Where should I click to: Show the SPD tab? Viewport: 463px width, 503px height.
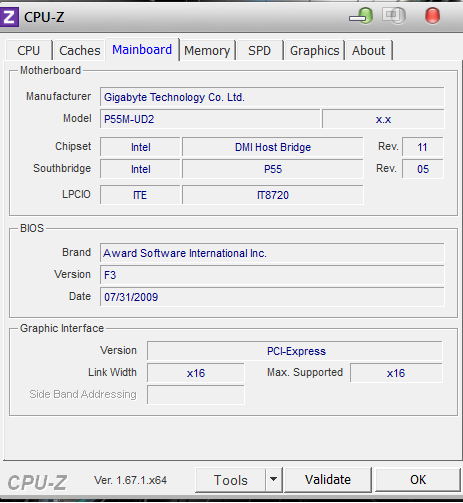coord(259,51)
